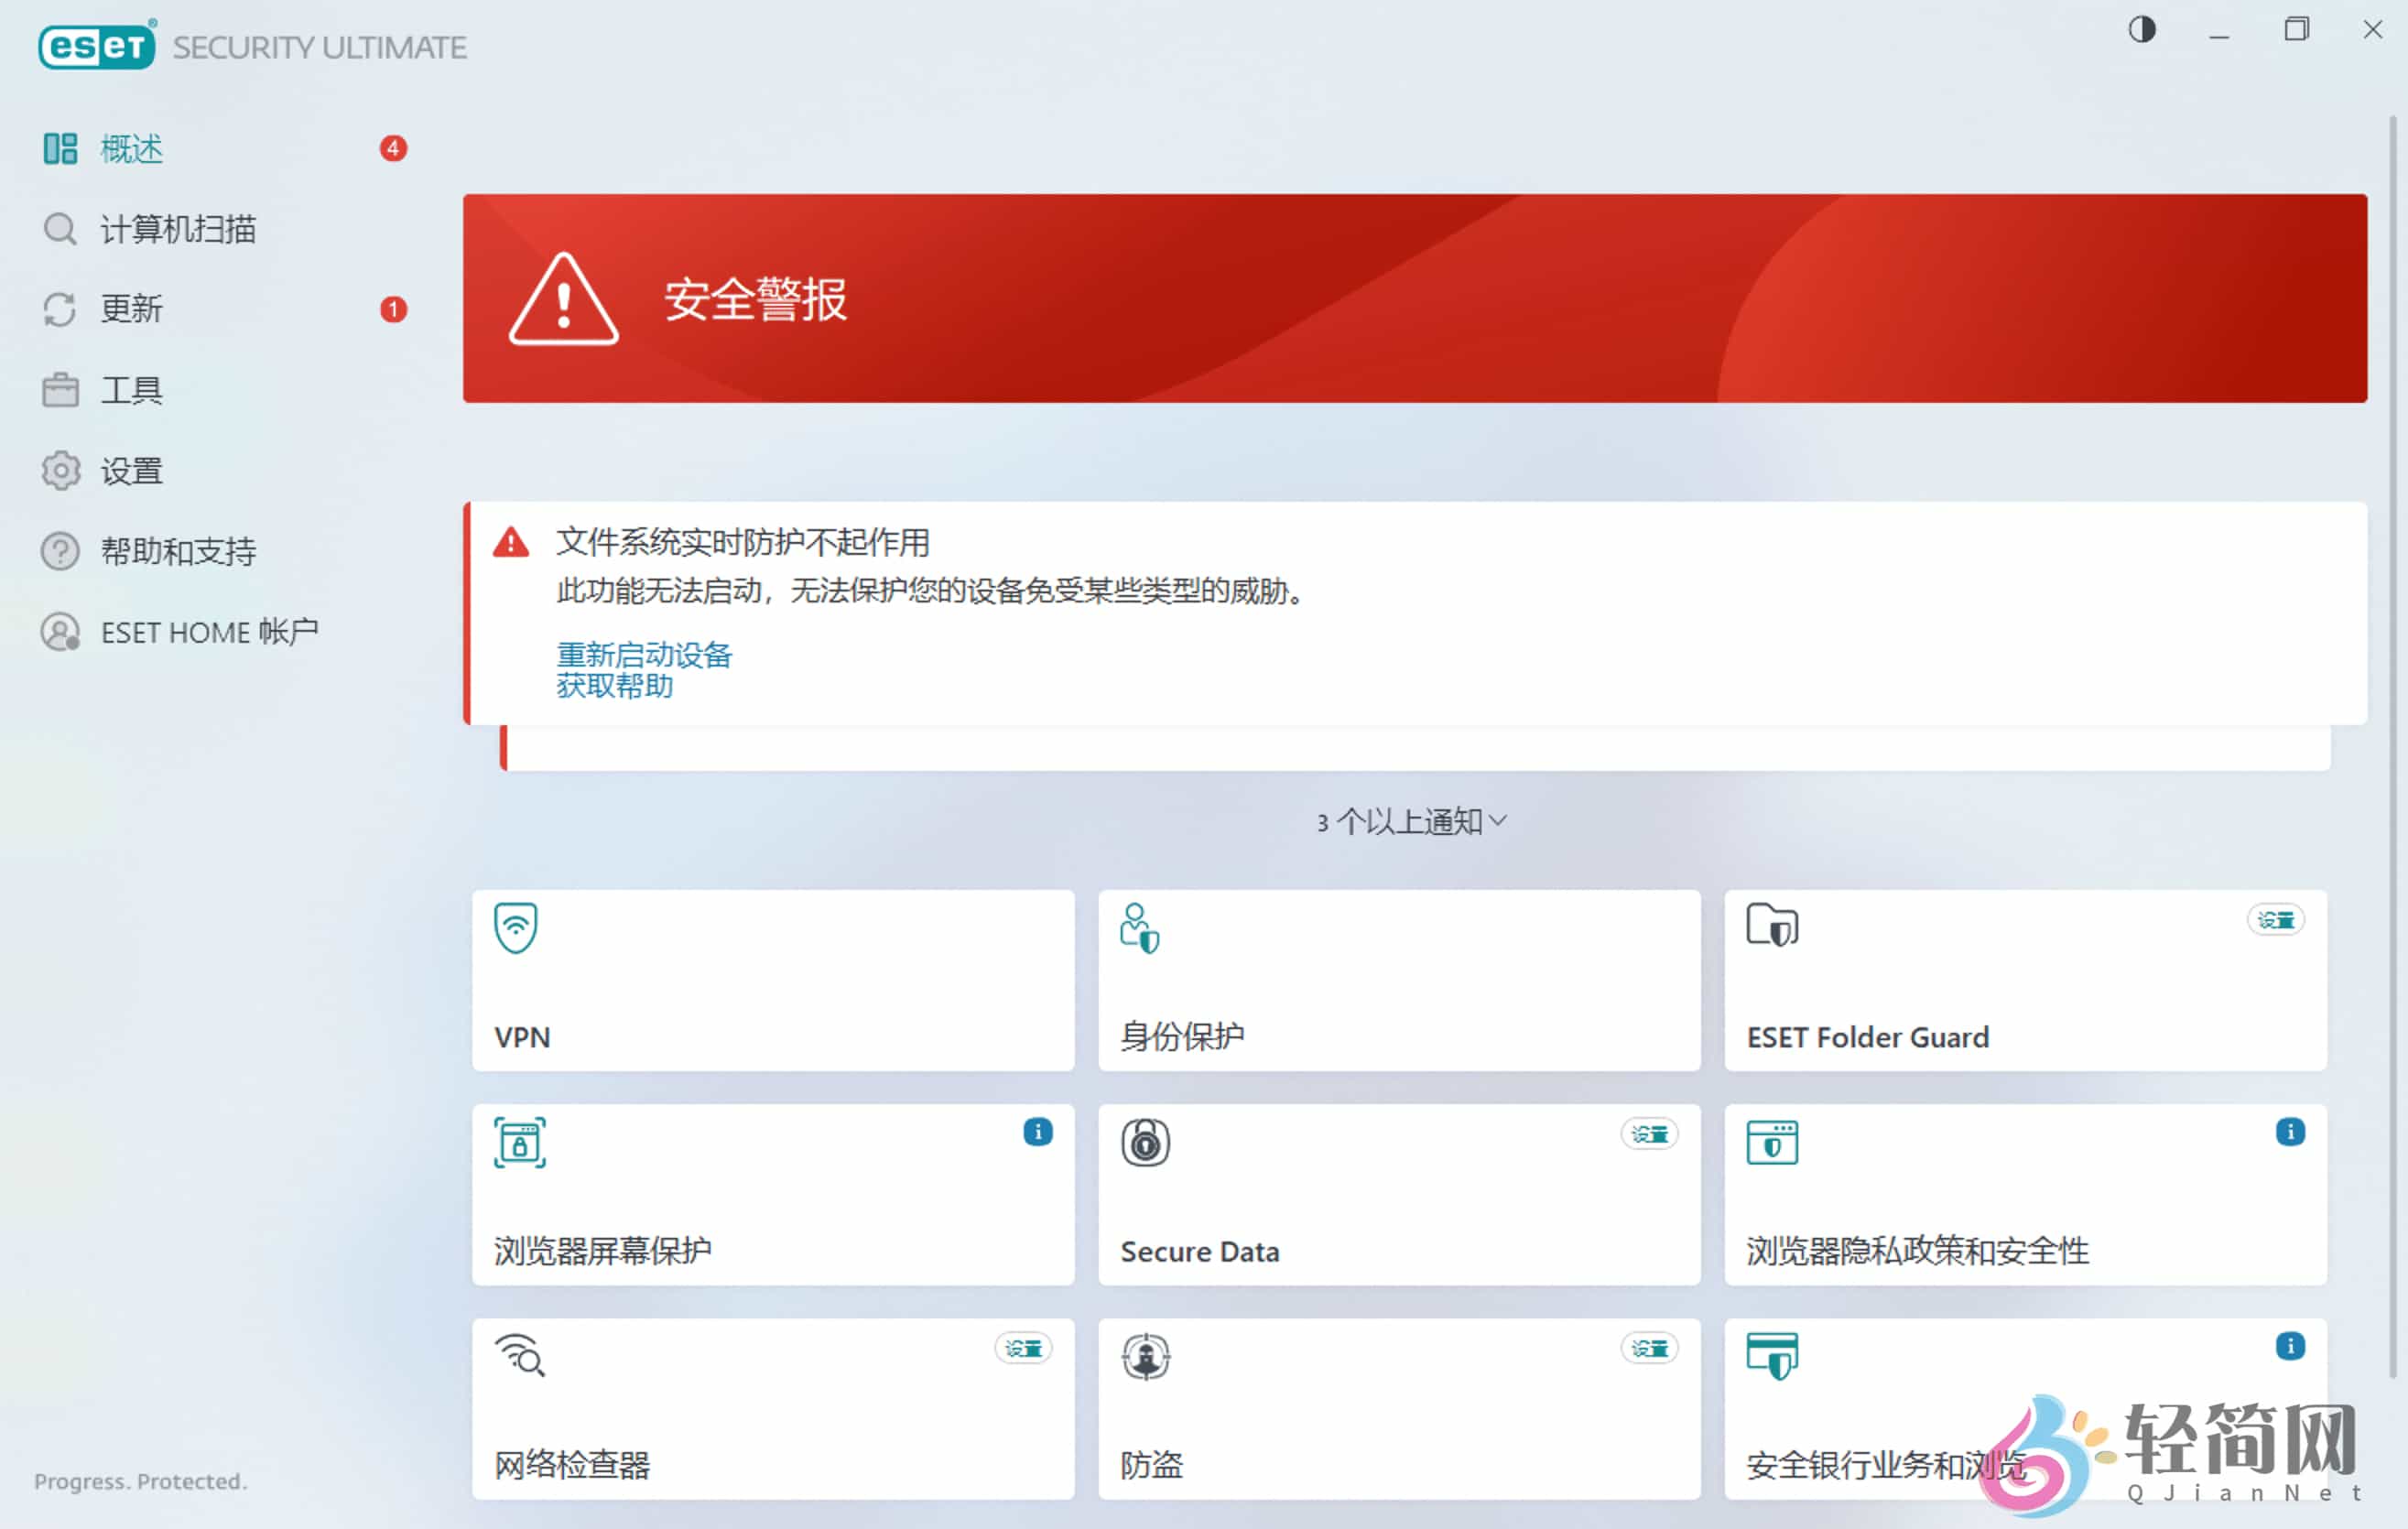Click red badge 4 next to 概述
Image resolution: width=2408 pixels, height=1529 pixels.
point(393,149)
